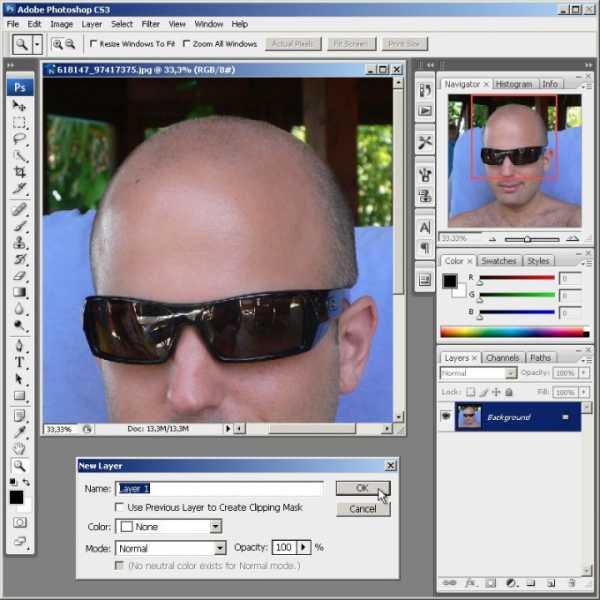Select the Move tool
This screenshot has width=600, height=600.
(19, 105)
